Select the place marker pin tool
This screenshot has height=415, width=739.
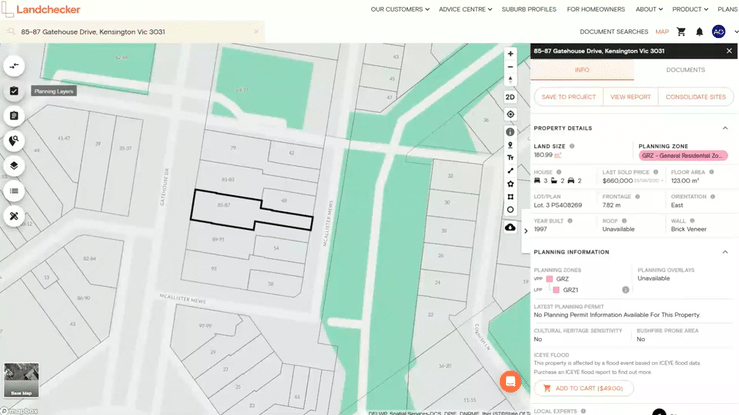tap(510, 145)
